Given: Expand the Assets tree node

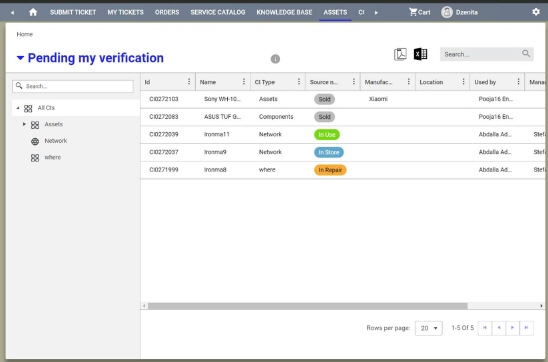Looking at the screenshot, I should point(24,124).
